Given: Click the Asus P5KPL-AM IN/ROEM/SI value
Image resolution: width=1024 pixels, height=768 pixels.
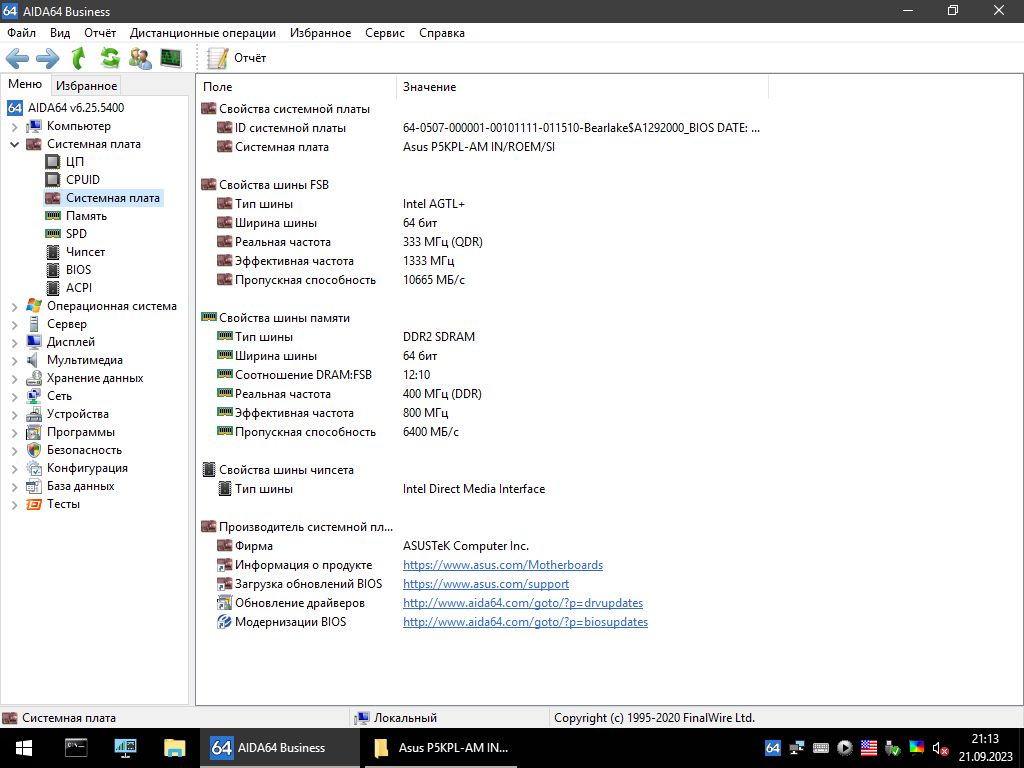Looking at the screenshot, I should pyautogui.click(x=479, y=147).
